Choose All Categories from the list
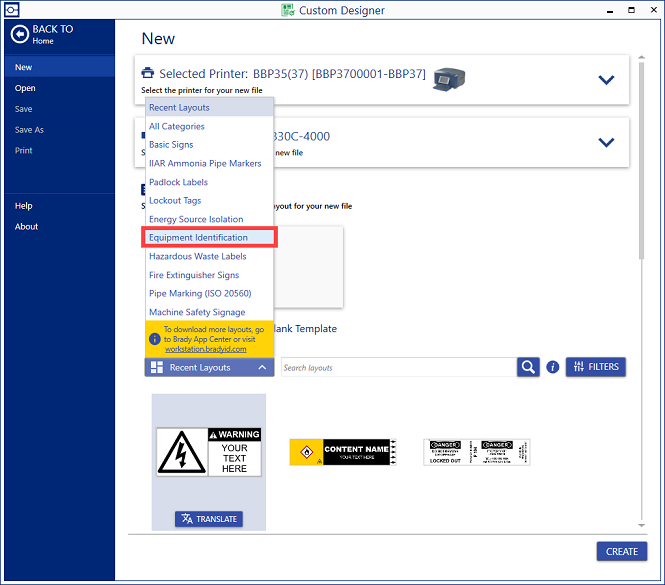This screenshot has height=585, width=665. 210,126
